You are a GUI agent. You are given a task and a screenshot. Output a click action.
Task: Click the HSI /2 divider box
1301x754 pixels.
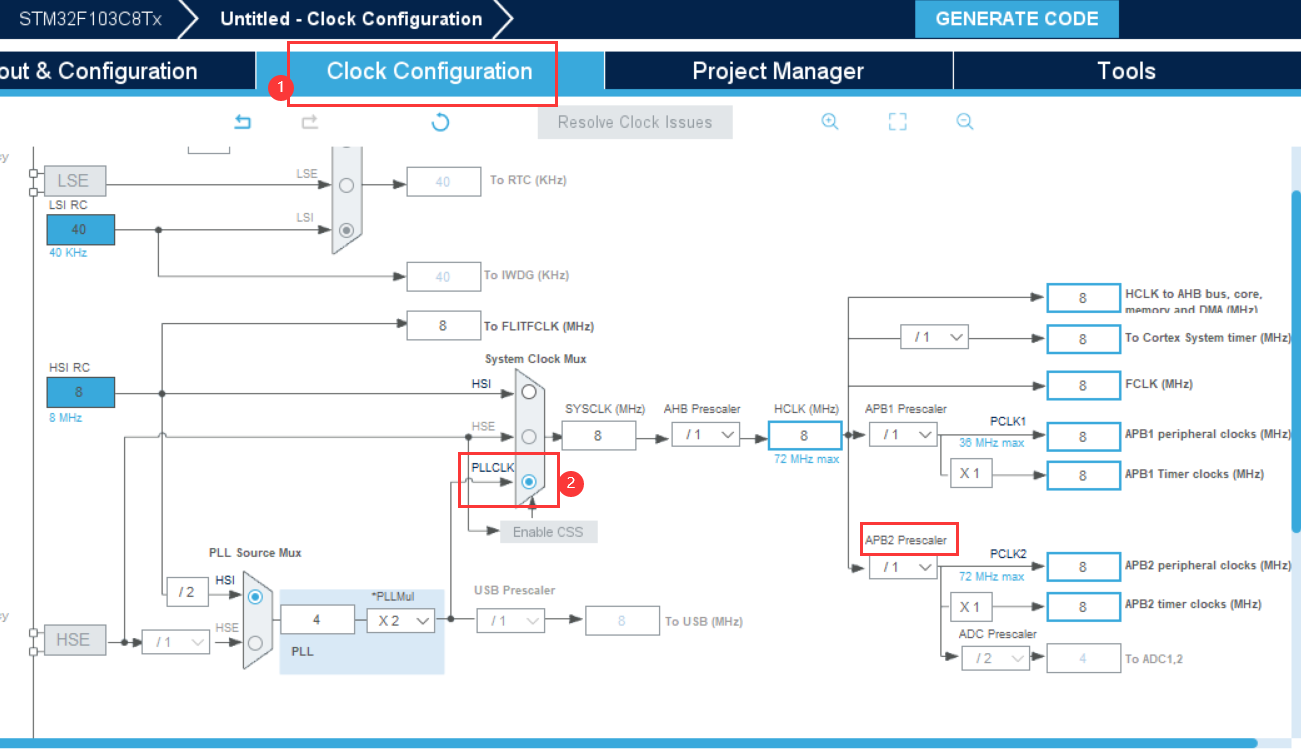pos(187,592)
